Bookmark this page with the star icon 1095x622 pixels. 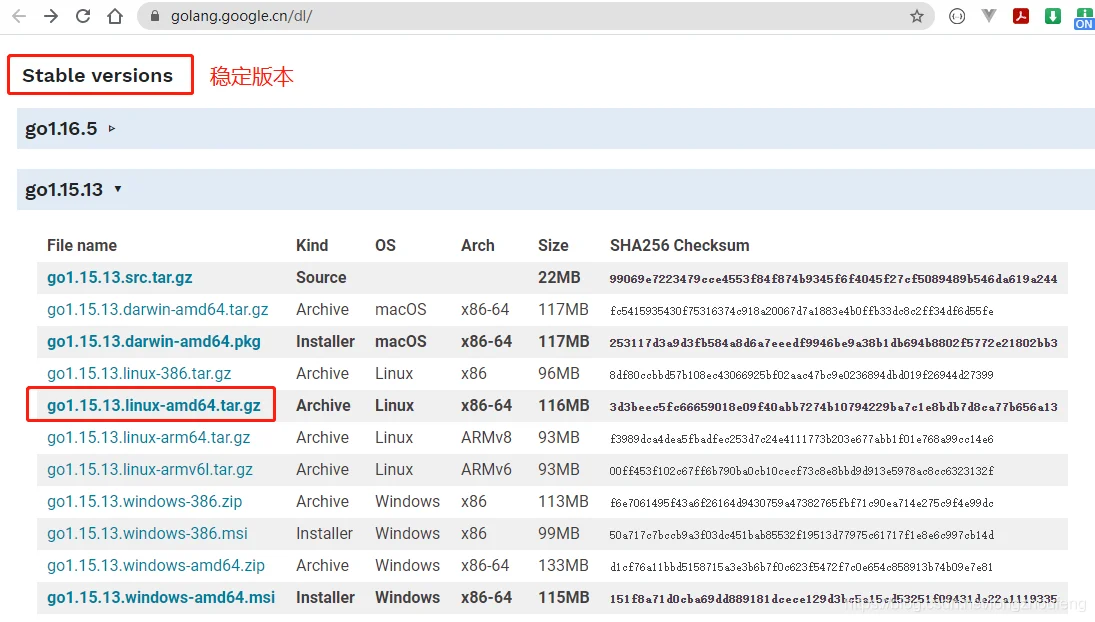[916, 17]
